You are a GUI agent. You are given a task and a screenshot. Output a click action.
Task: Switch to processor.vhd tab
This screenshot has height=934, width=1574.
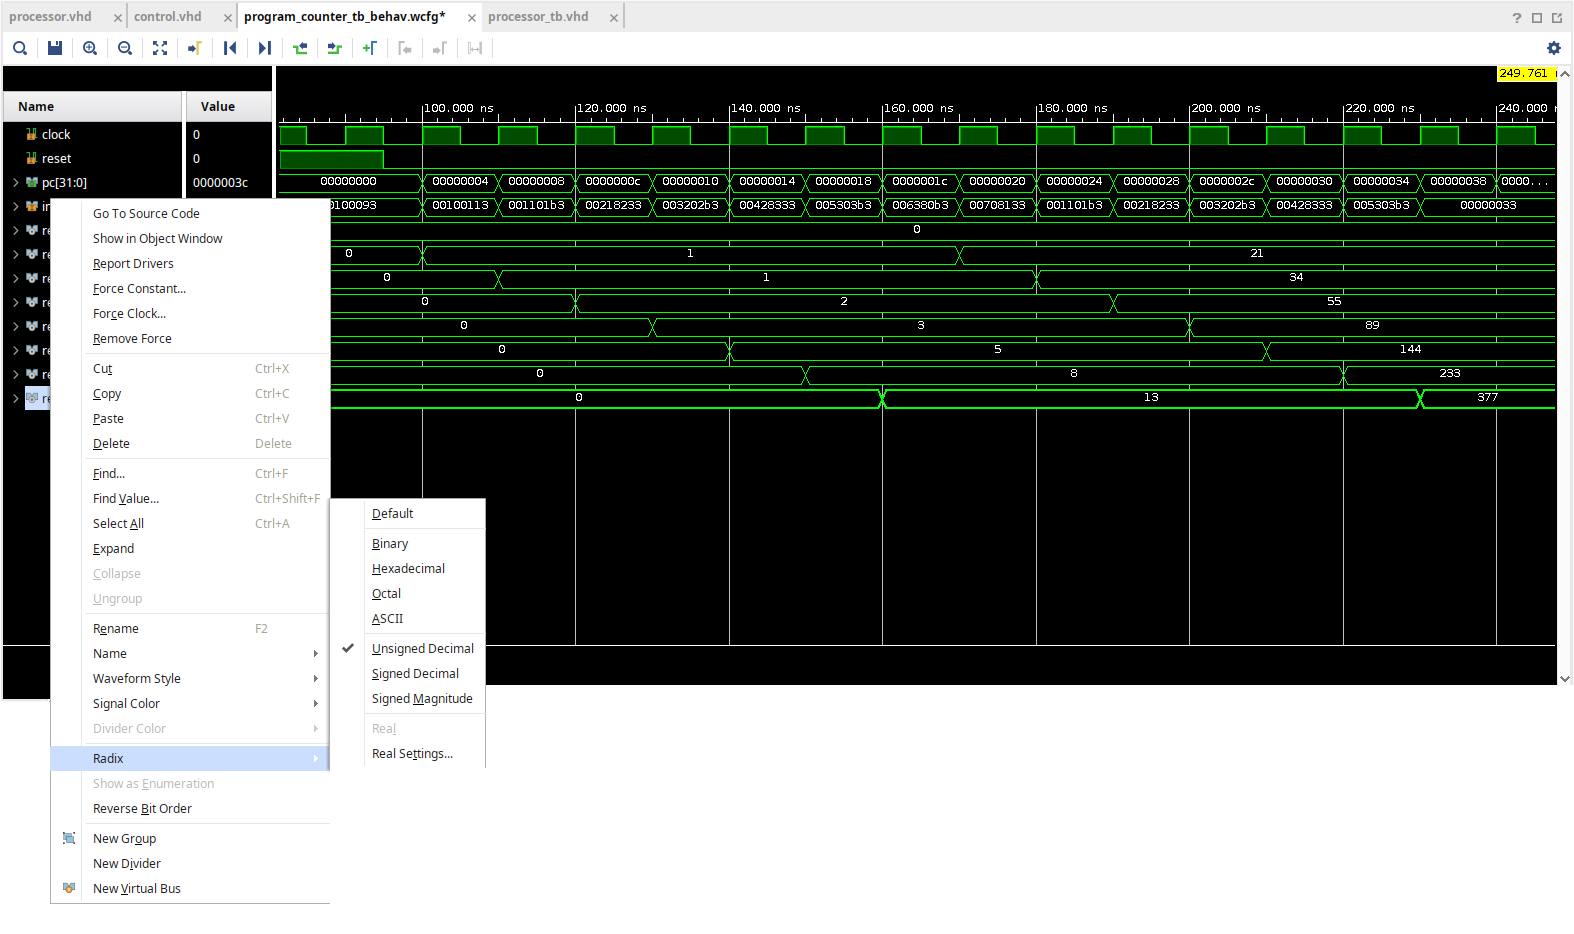[51, 17]
